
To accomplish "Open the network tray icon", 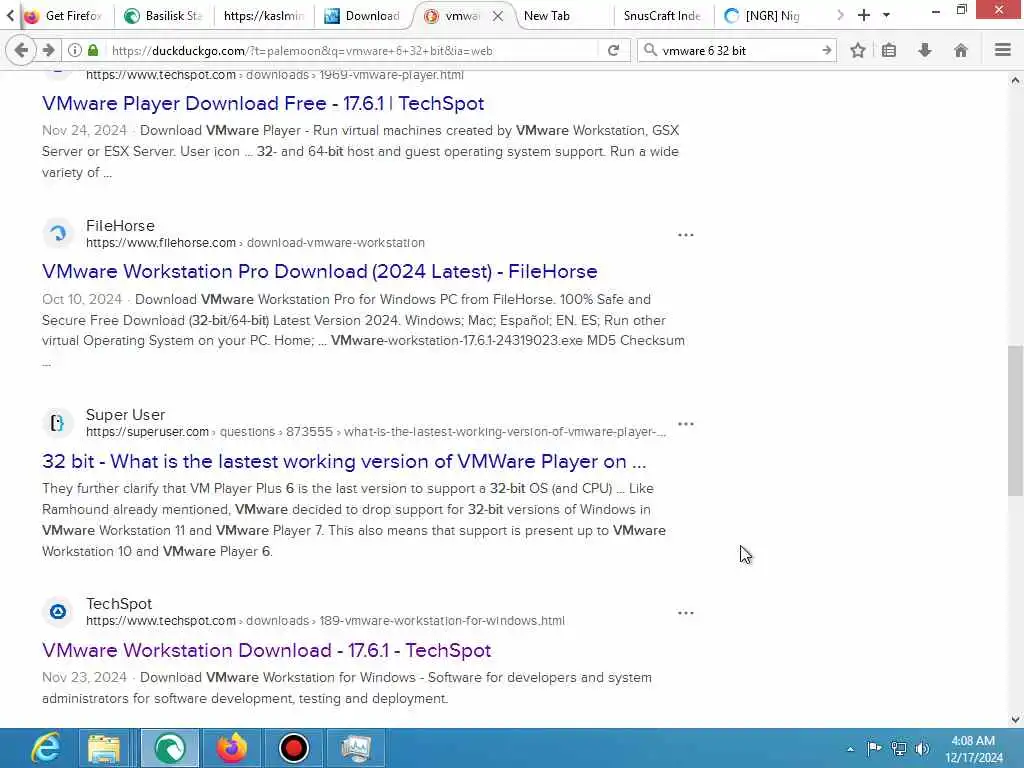I will pyautogui.click(x=899, y=748).
